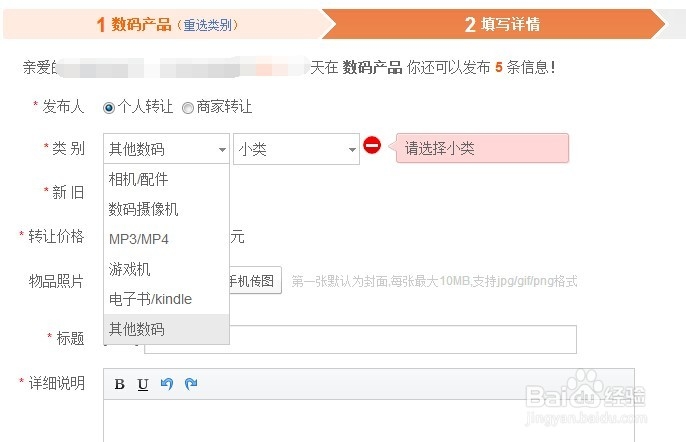686x442 pixels.
Task: Click inside the 标题 title input field
Action: click(360, 339)
